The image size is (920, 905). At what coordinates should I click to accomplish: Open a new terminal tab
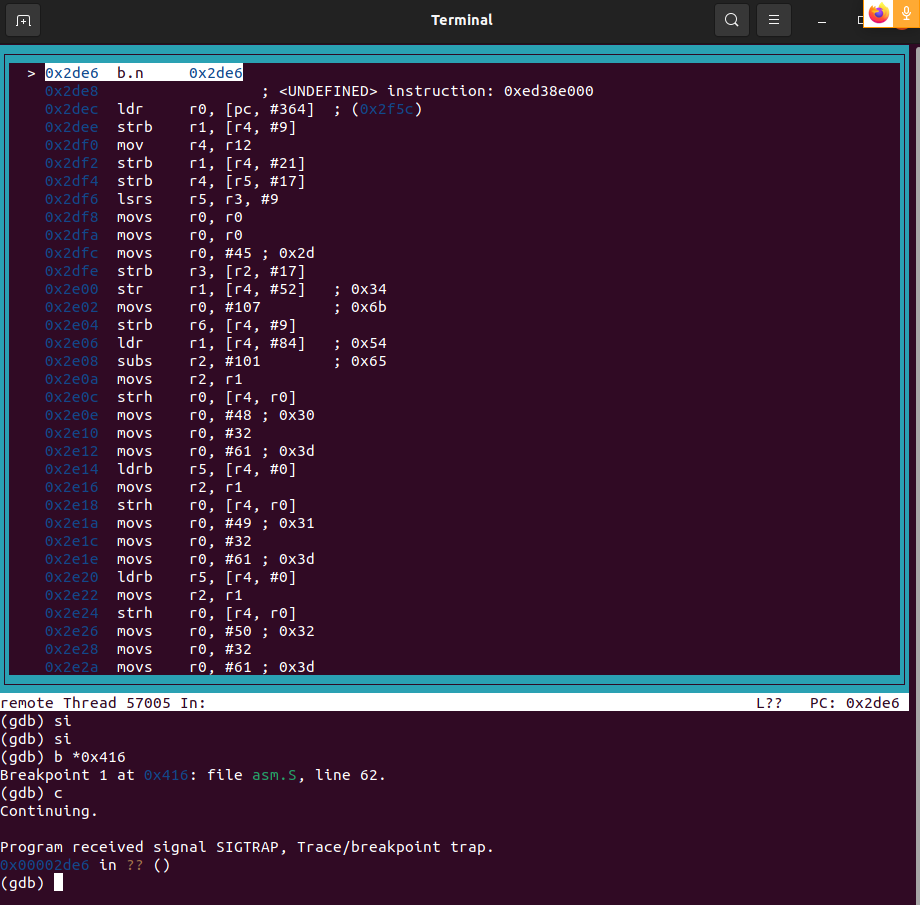pos(22,19)
